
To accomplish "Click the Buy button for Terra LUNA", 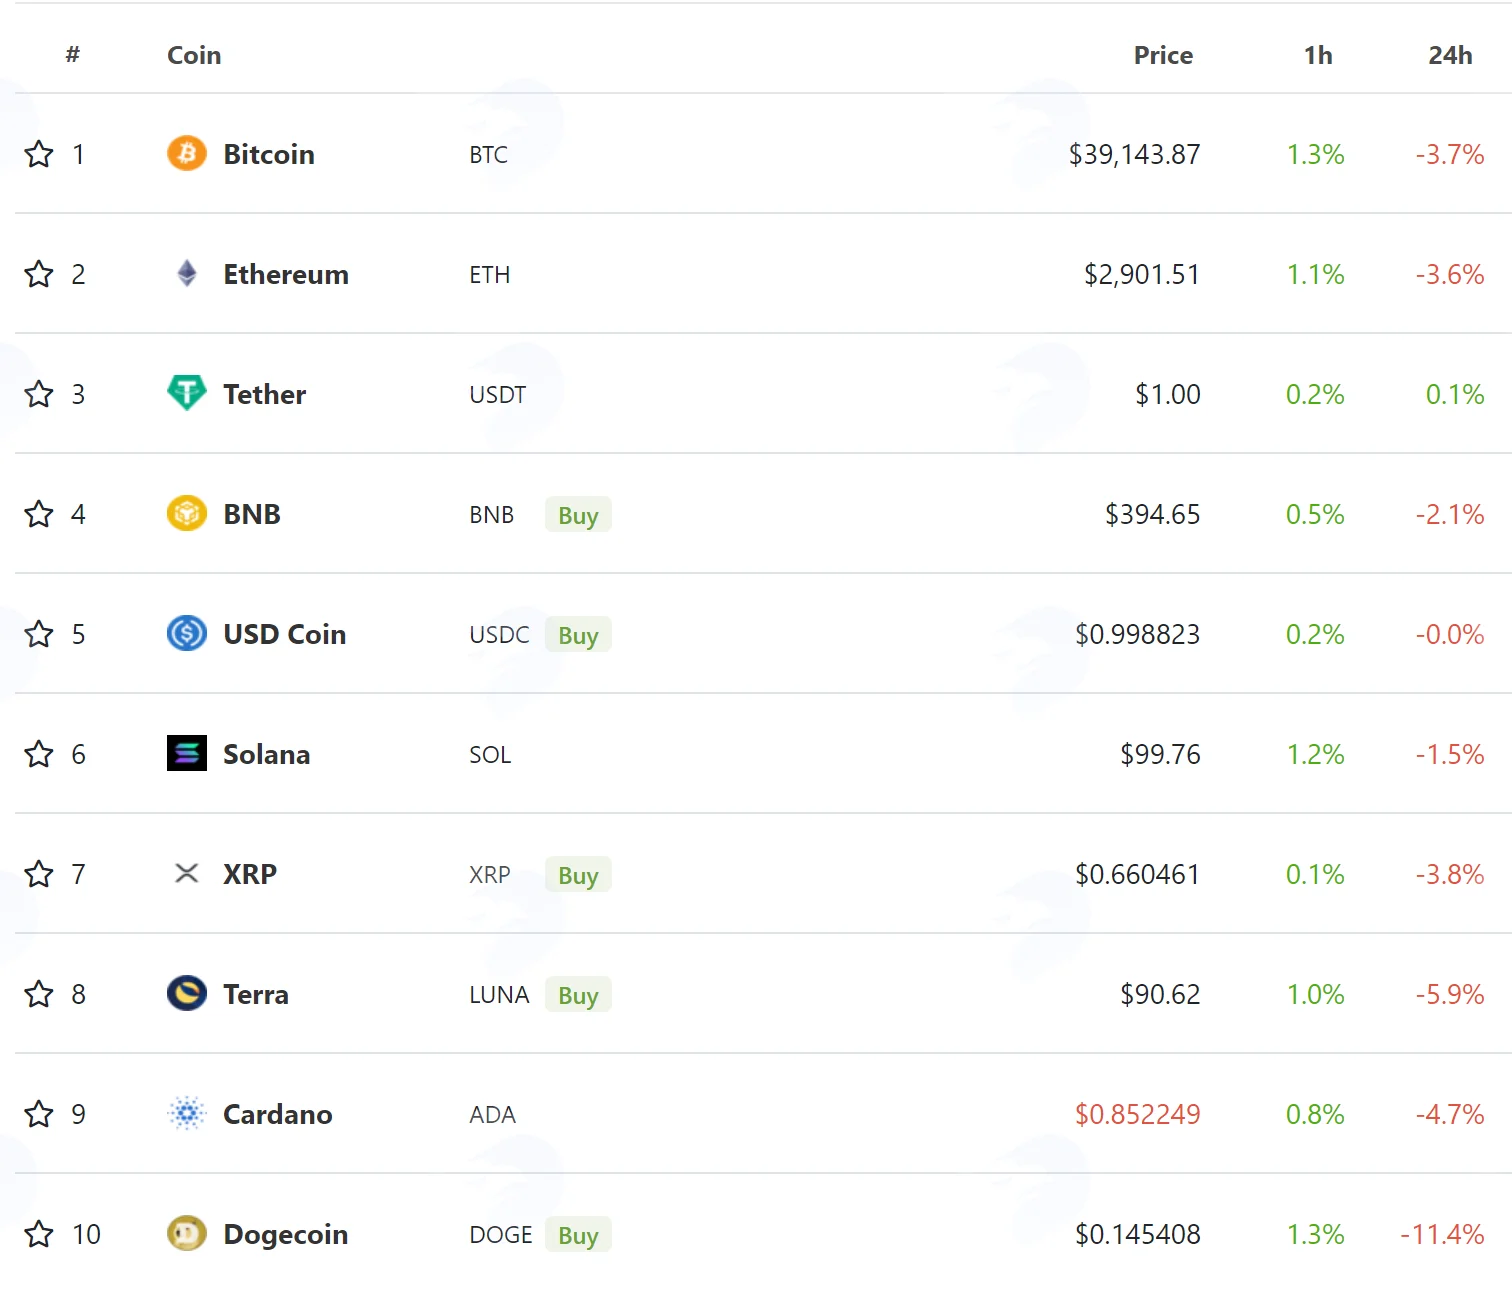I will tap(578, 995).
